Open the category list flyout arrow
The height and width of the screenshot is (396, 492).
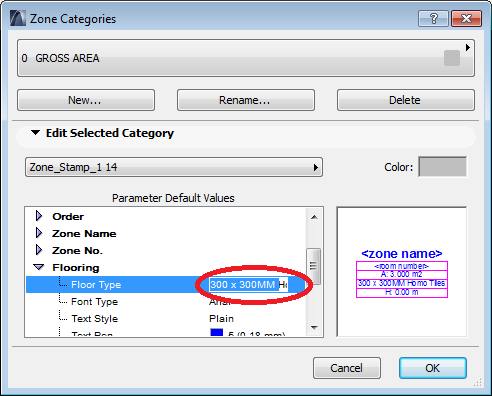coord(468,48)
